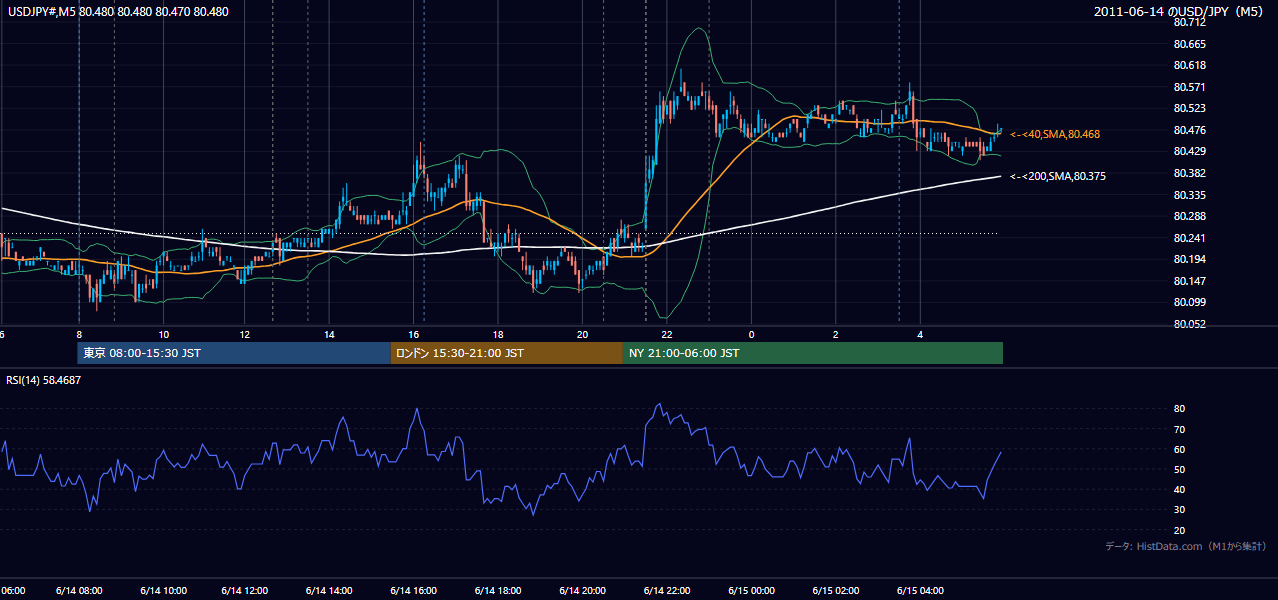Click the 80.194 price axis label
This screenshot has height=600, width=1278.
(1189, 259)
